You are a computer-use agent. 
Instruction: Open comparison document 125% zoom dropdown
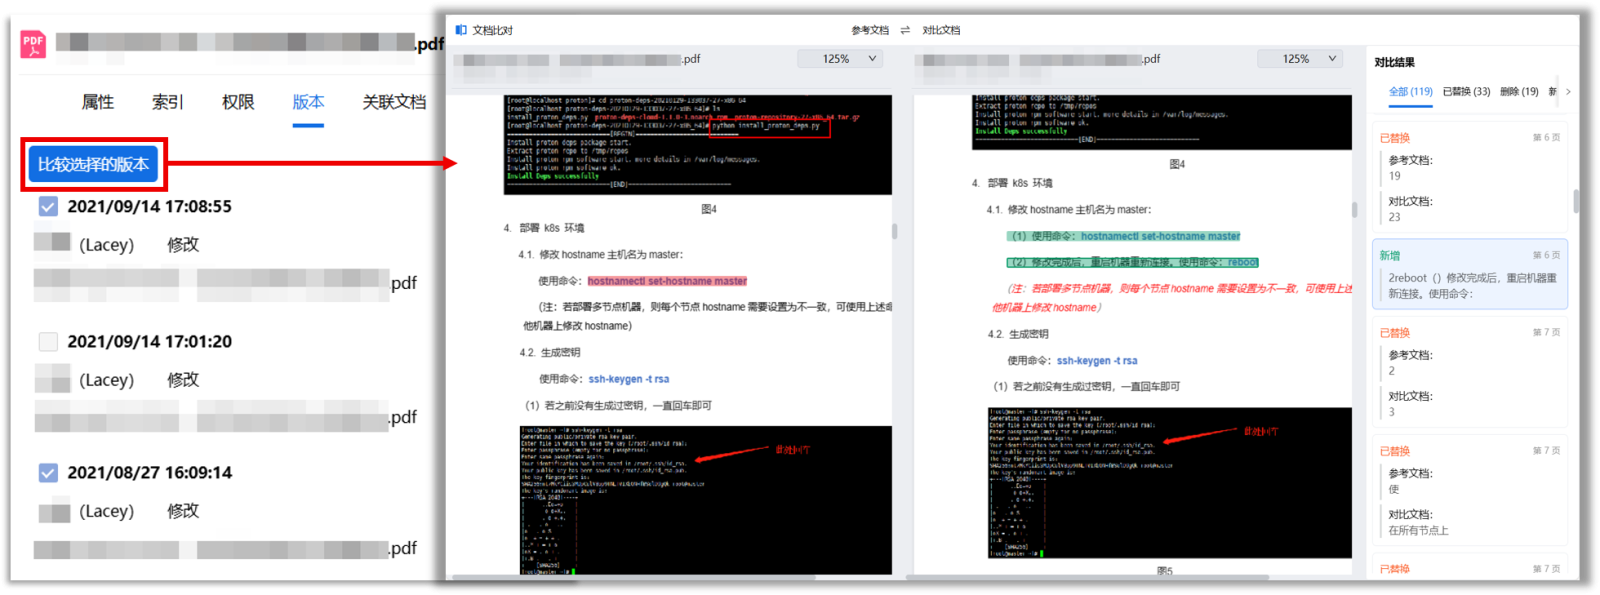pos(1300,59)
